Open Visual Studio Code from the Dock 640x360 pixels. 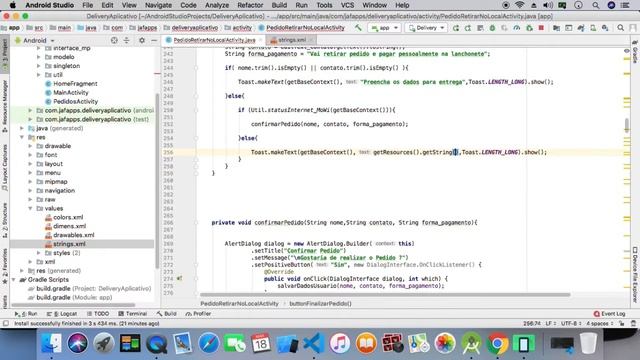(x=313, y=343)
